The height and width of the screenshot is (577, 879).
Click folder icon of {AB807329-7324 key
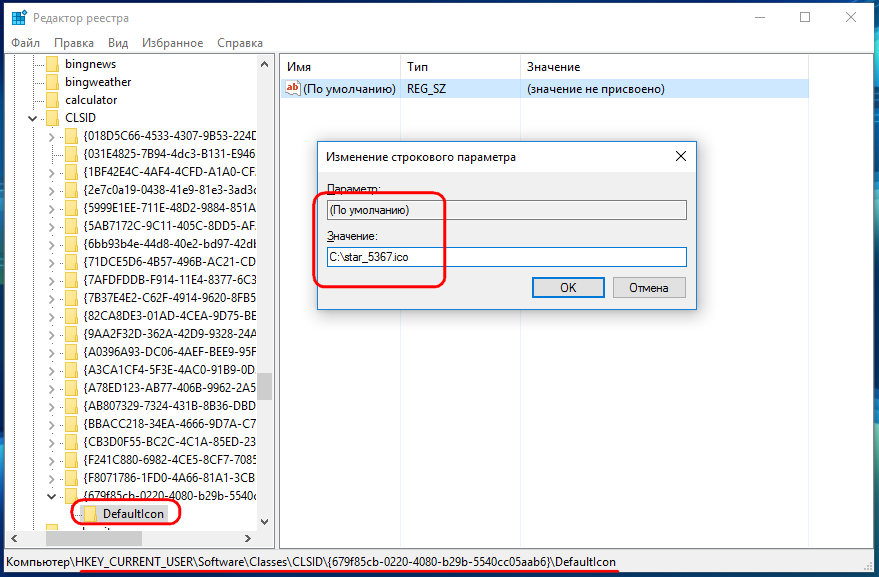tap(71, 405)
